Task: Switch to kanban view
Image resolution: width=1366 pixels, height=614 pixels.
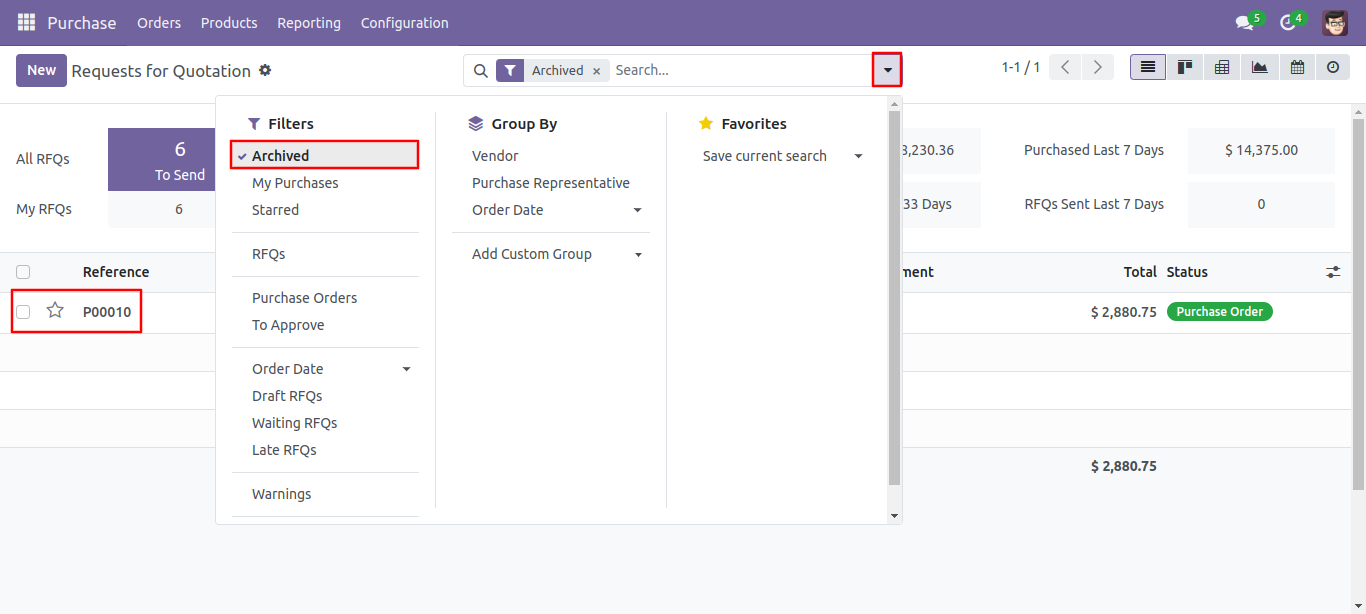Action: [1185, 67]
